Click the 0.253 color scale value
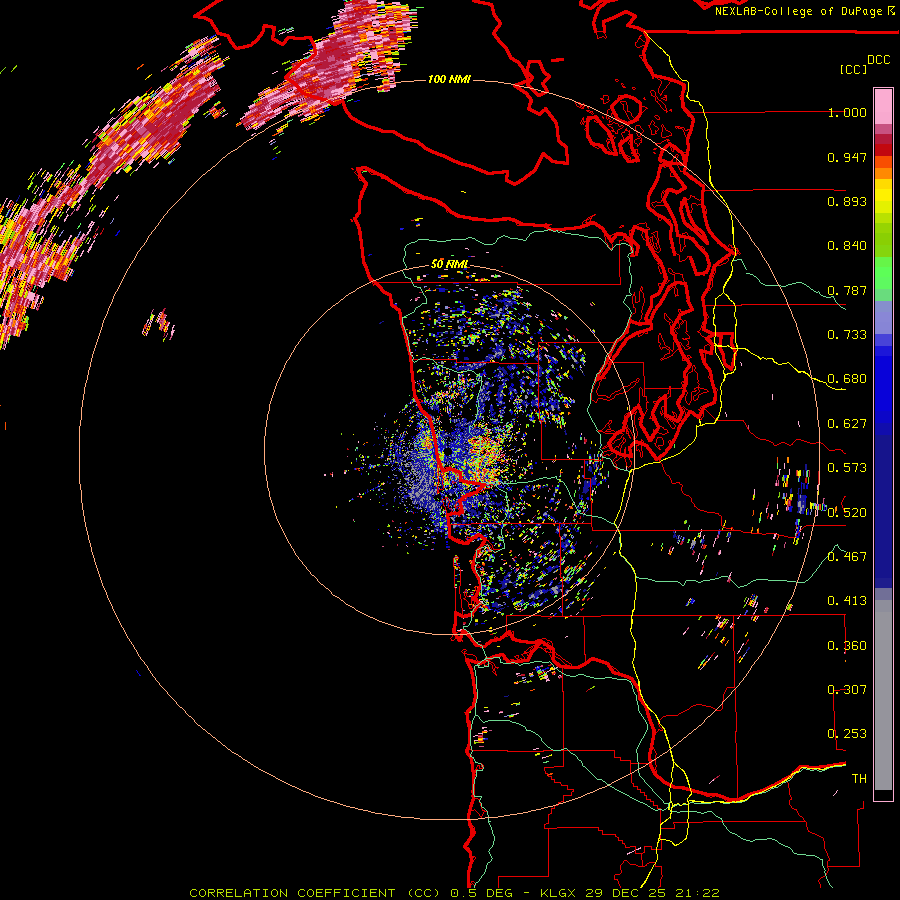 tap(847, 734)
